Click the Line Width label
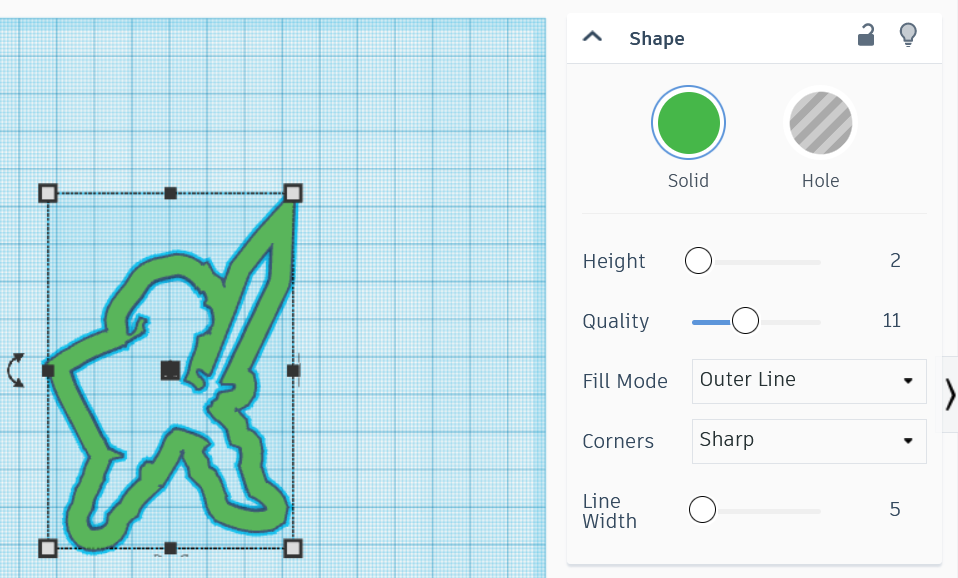 coord(610,511)
